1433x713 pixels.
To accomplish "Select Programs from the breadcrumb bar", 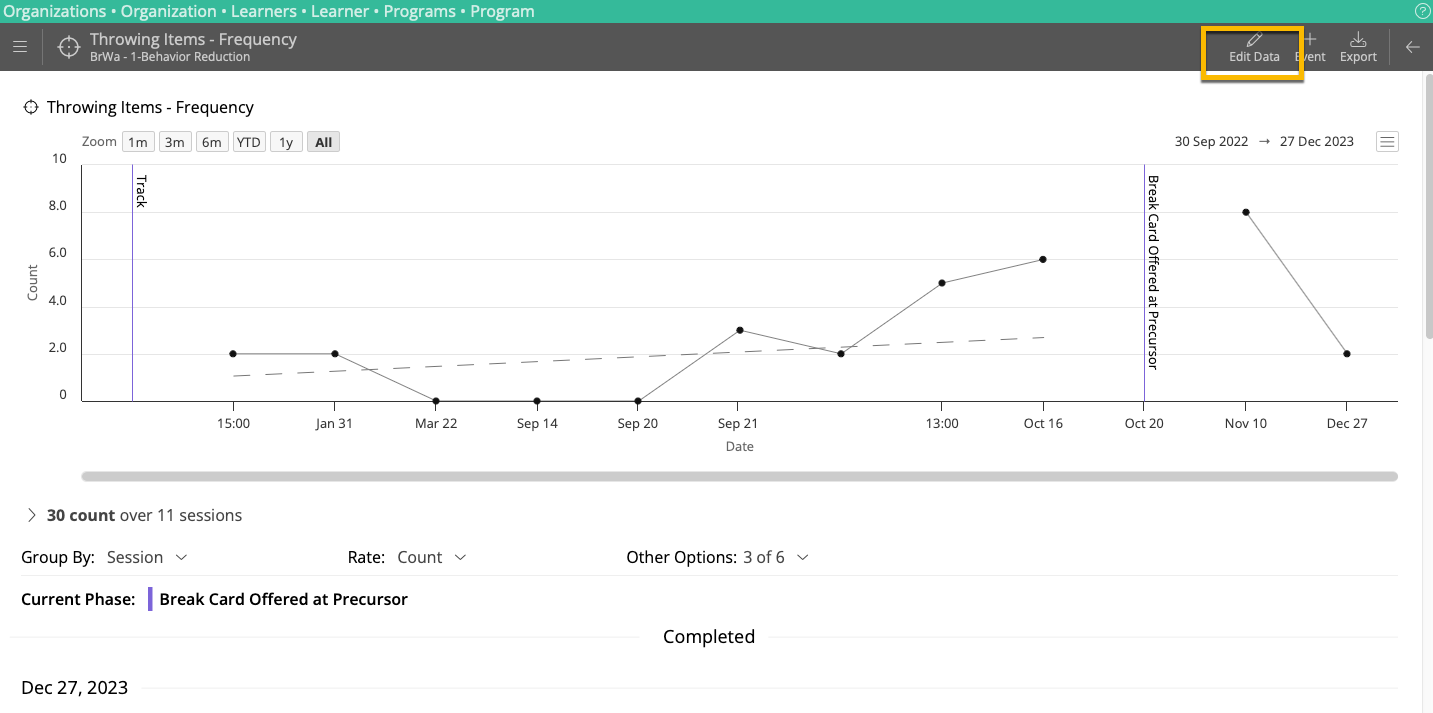I will (419, 11).
